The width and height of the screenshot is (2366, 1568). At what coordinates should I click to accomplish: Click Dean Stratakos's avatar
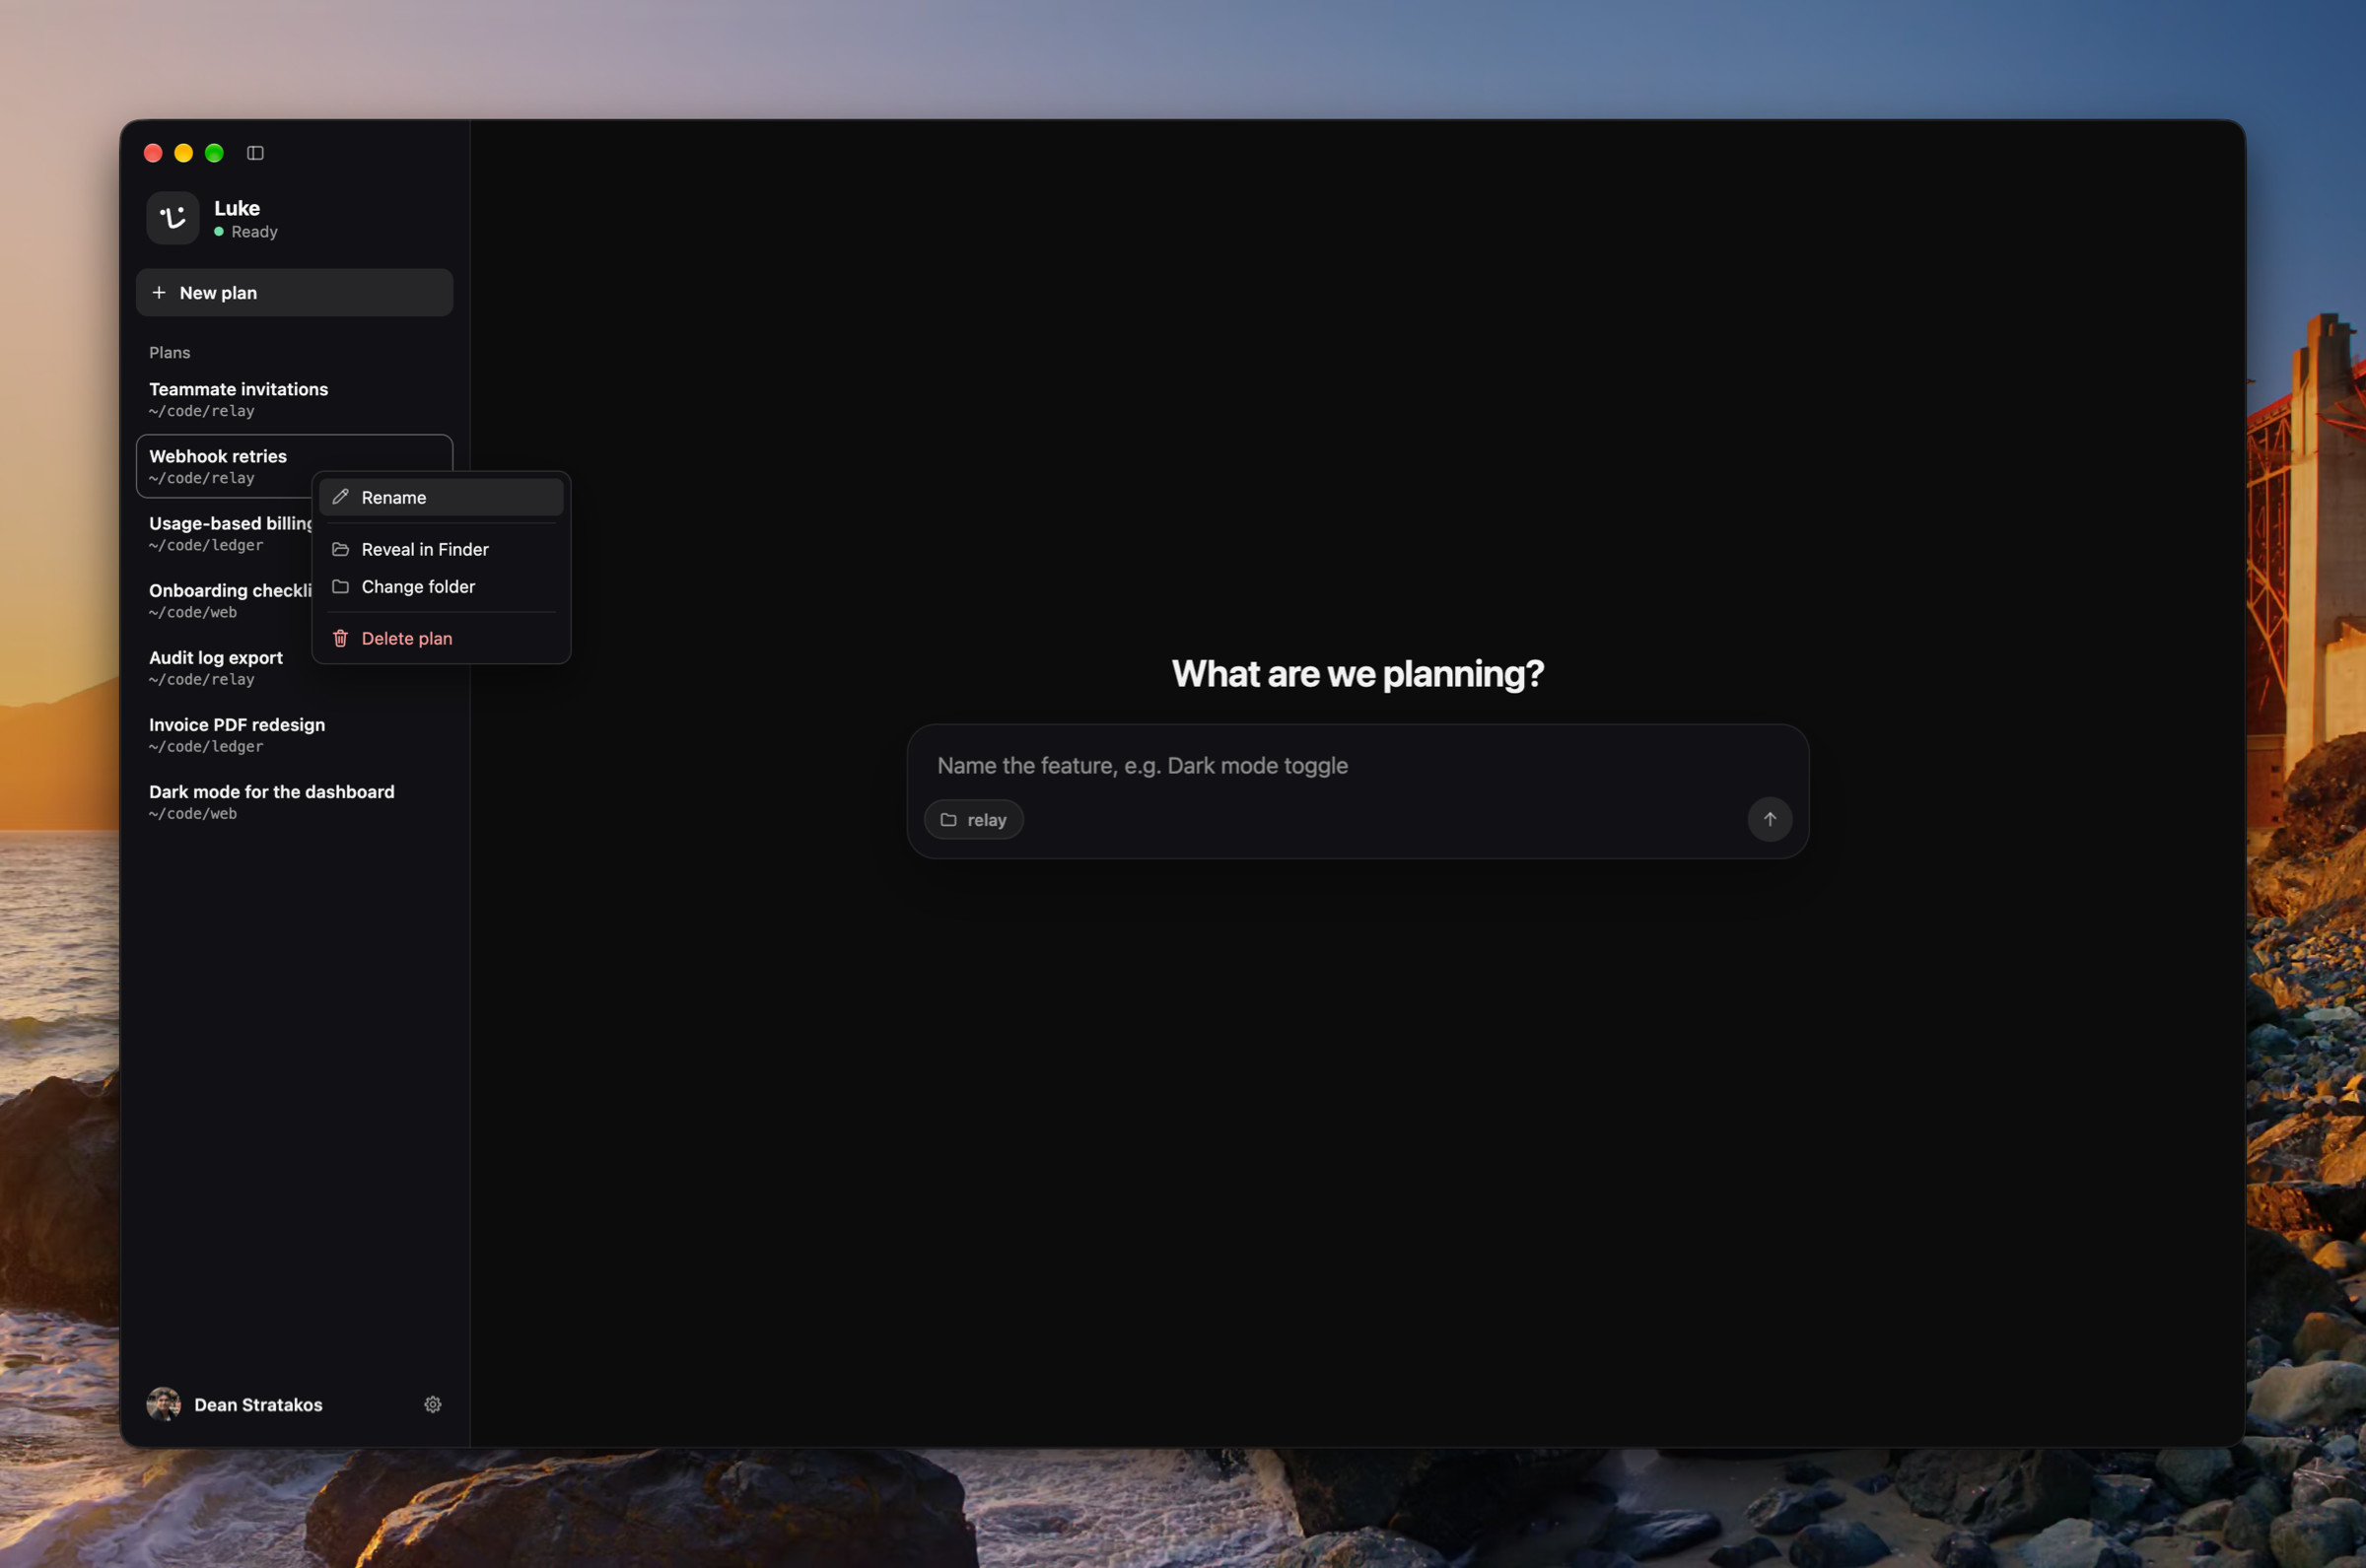164,1404
